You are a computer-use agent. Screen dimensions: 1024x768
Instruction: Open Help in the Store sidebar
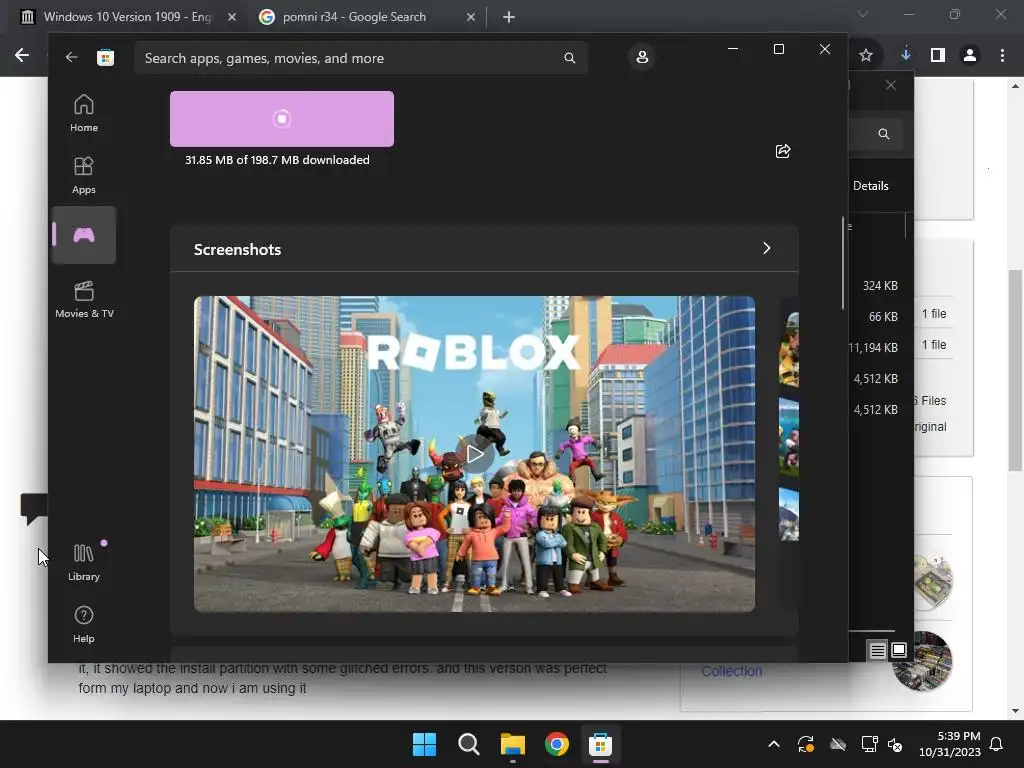[84, 624]
